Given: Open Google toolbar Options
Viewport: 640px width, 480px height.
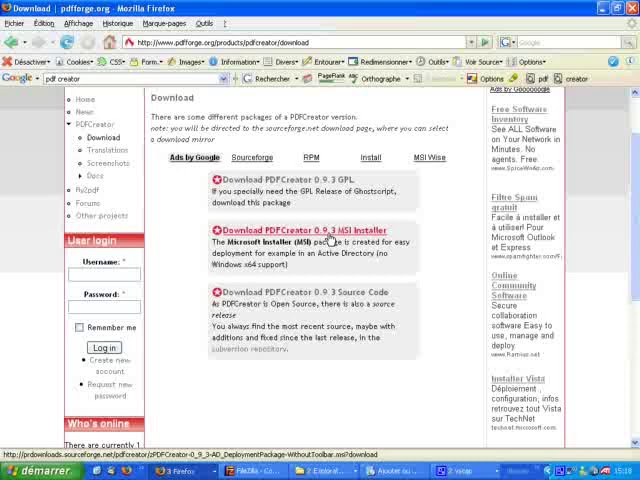Looking at the screenshot, I should tap(486, 78).
